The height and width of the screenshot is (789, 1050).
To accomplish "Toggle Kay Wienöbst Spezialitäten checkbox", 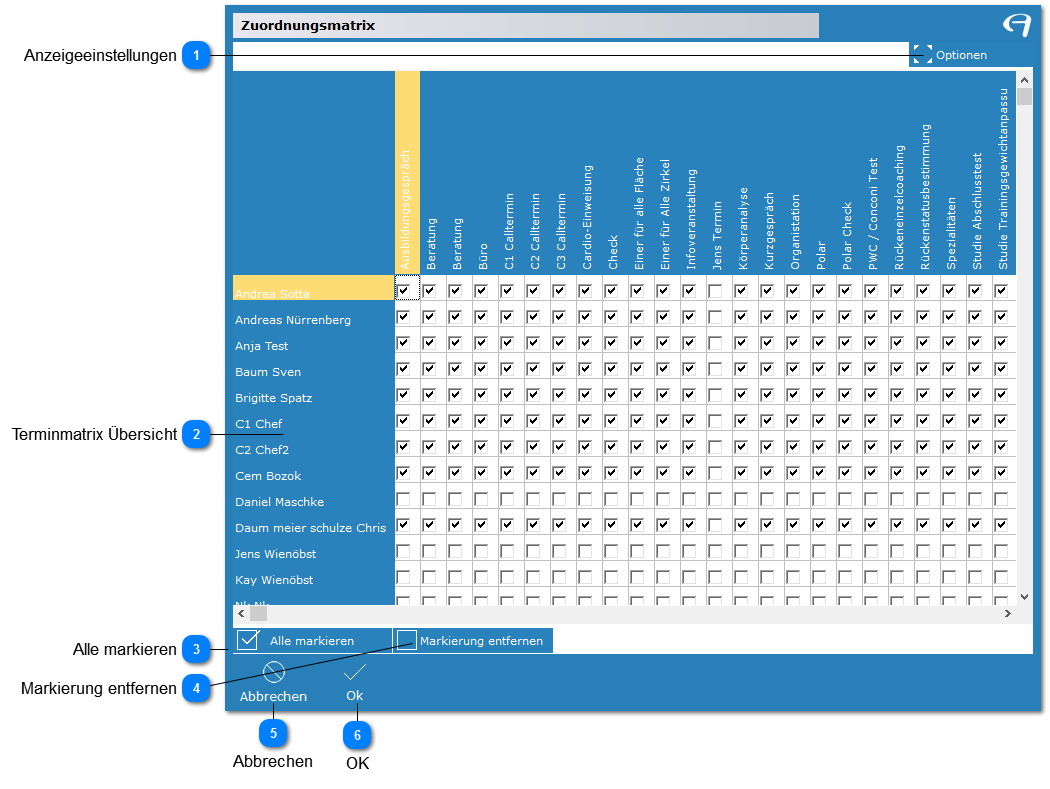I will pyautogui.click(x=949, y=577).
